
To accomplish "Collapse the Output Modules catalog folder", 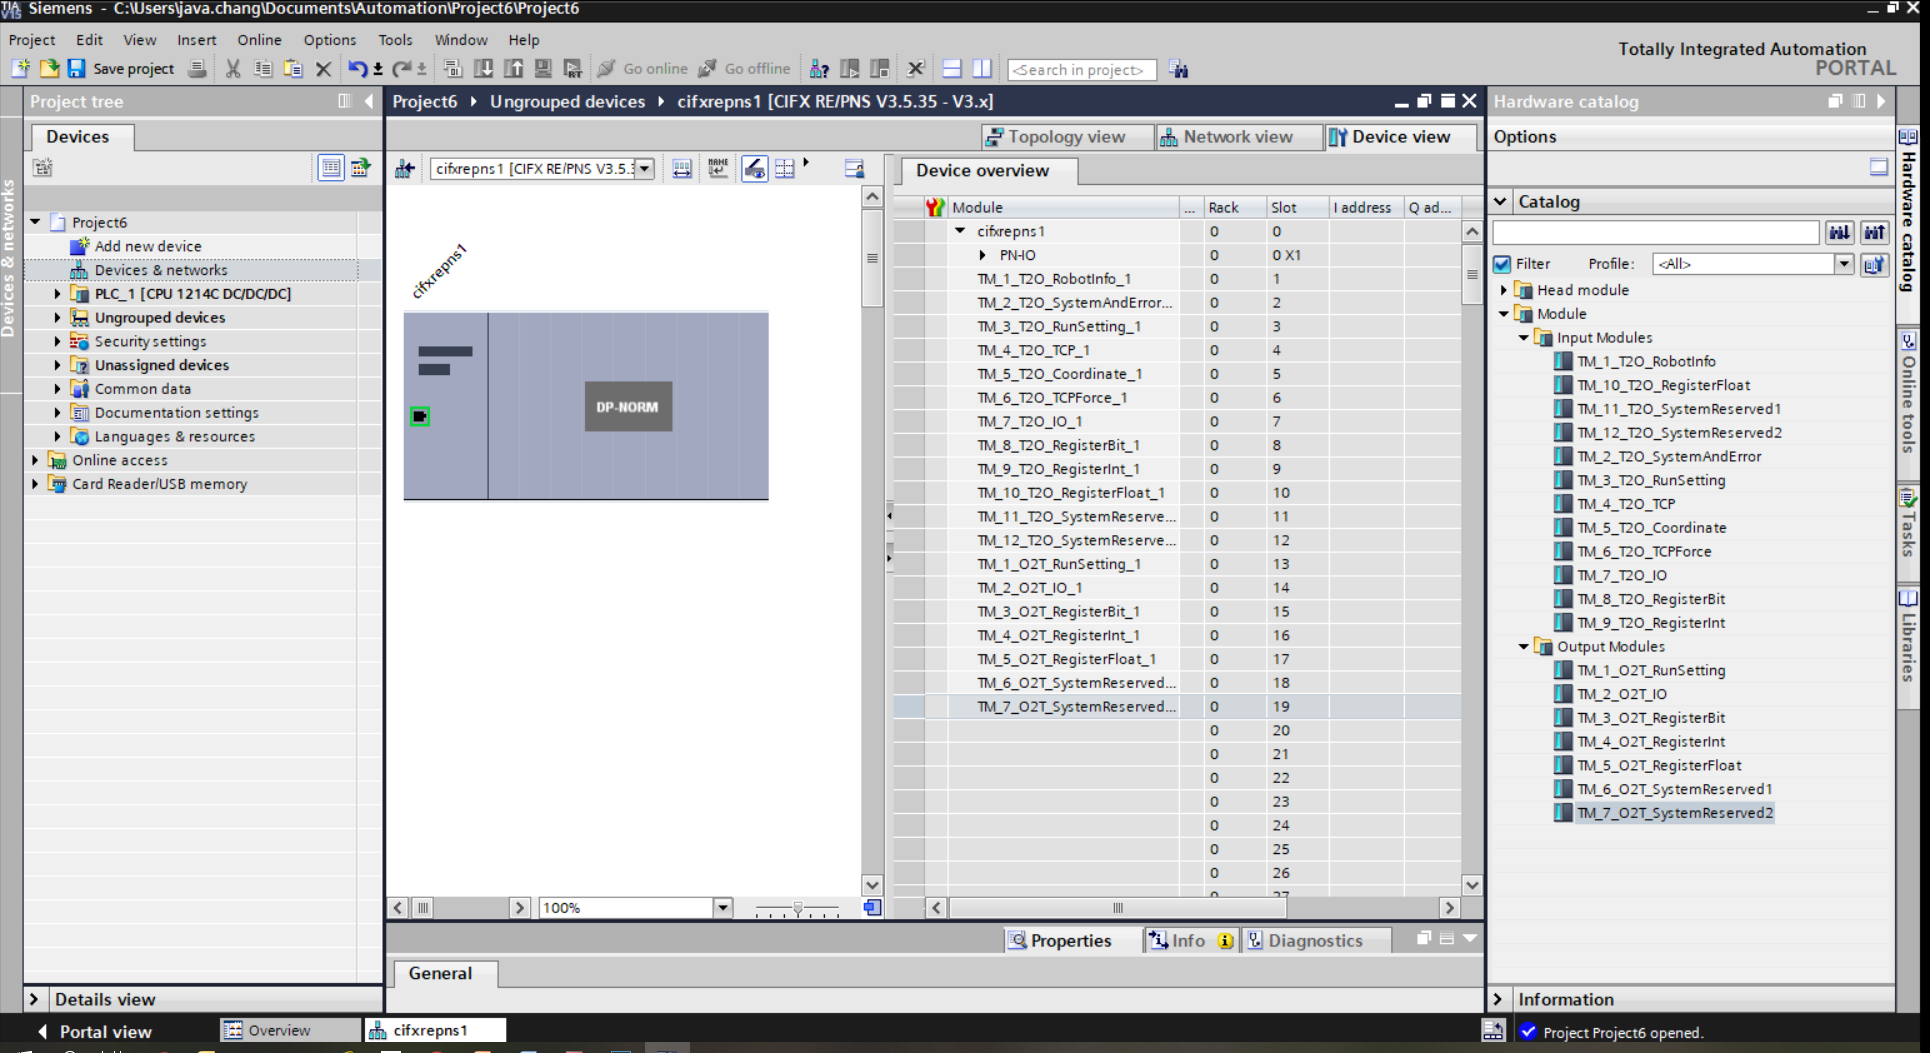I will tap(1523, 646).
